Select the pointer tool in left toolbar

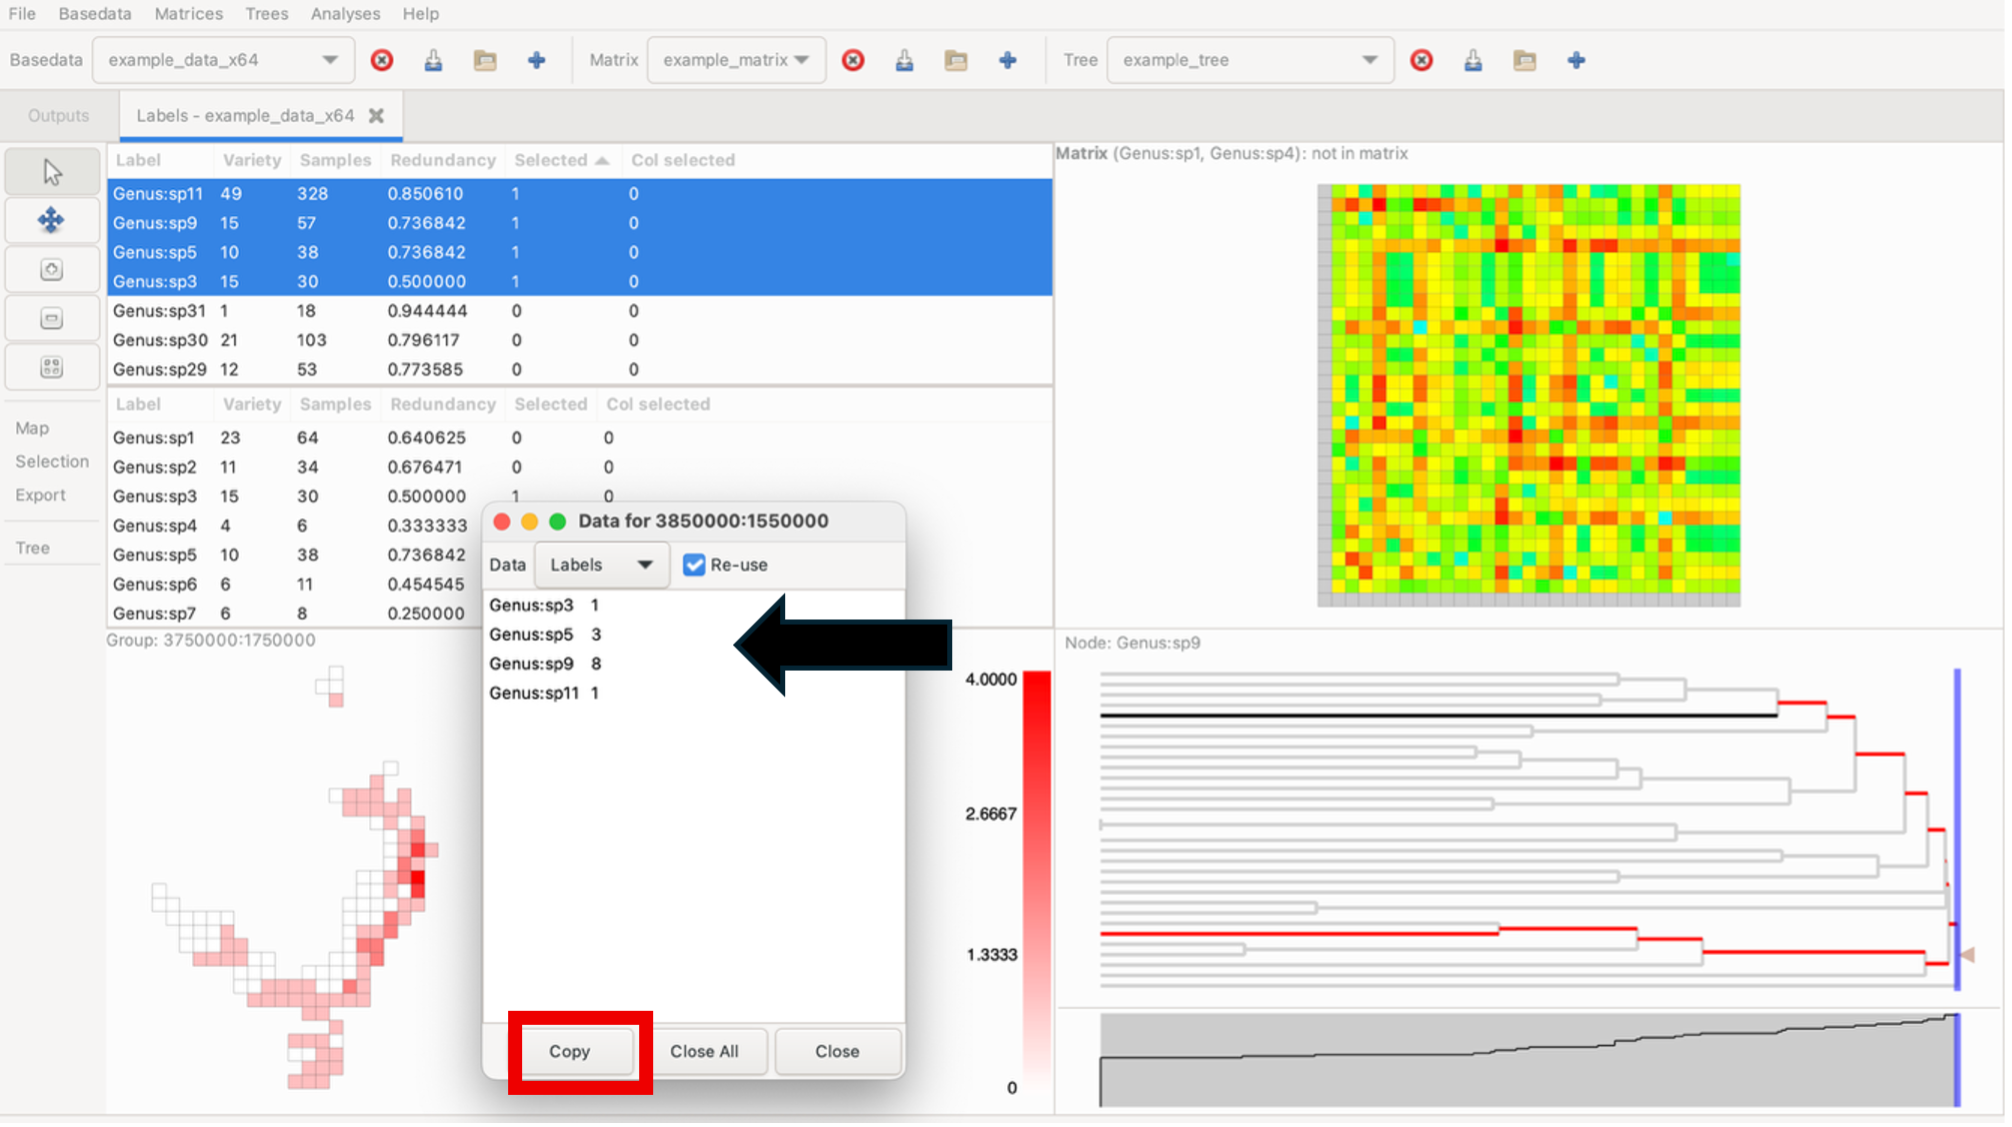(52, 172)
